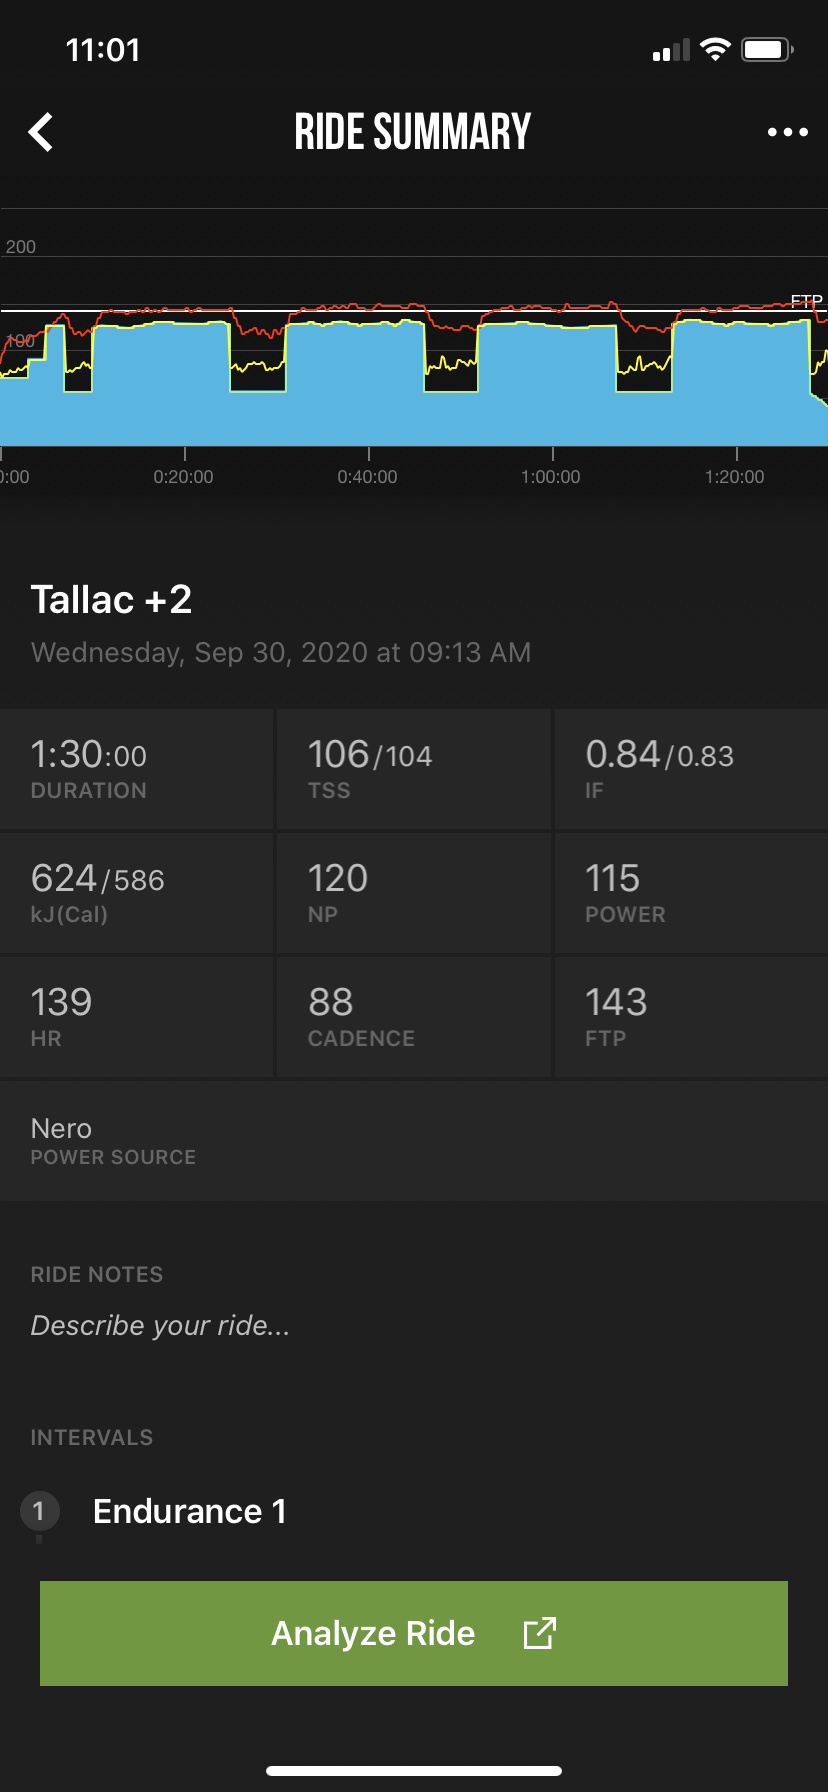The image size is (828, 1792).
Task: Tap the Nero power source row
Action: 413,1141
